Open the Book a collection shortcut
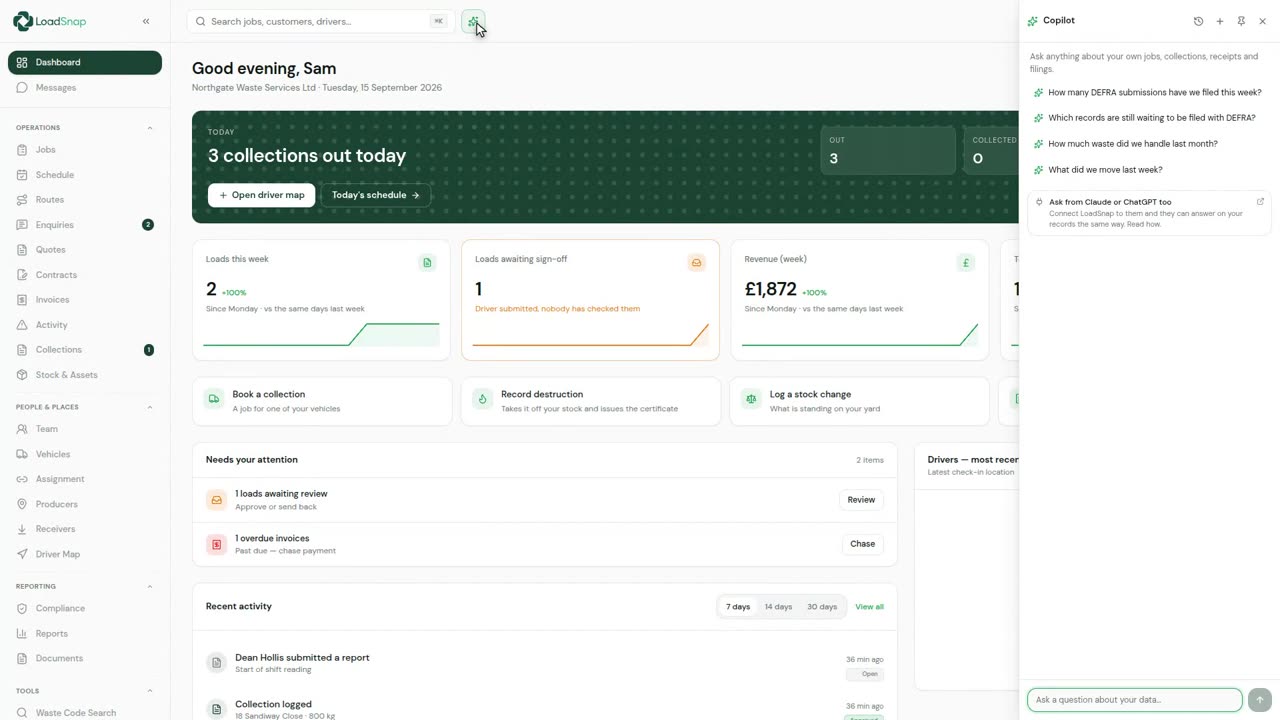 point(322,401)
